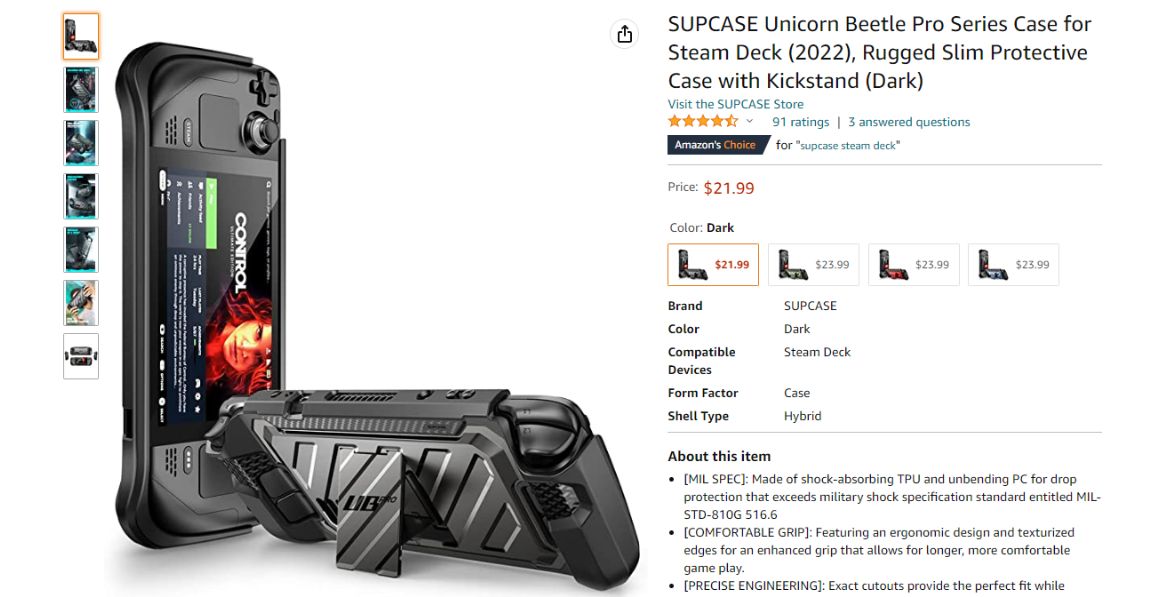Open the sixth thumbnail with hands
Image resolution: width=1172 pixels, height=597 pixels.
[x=81, y=303]
